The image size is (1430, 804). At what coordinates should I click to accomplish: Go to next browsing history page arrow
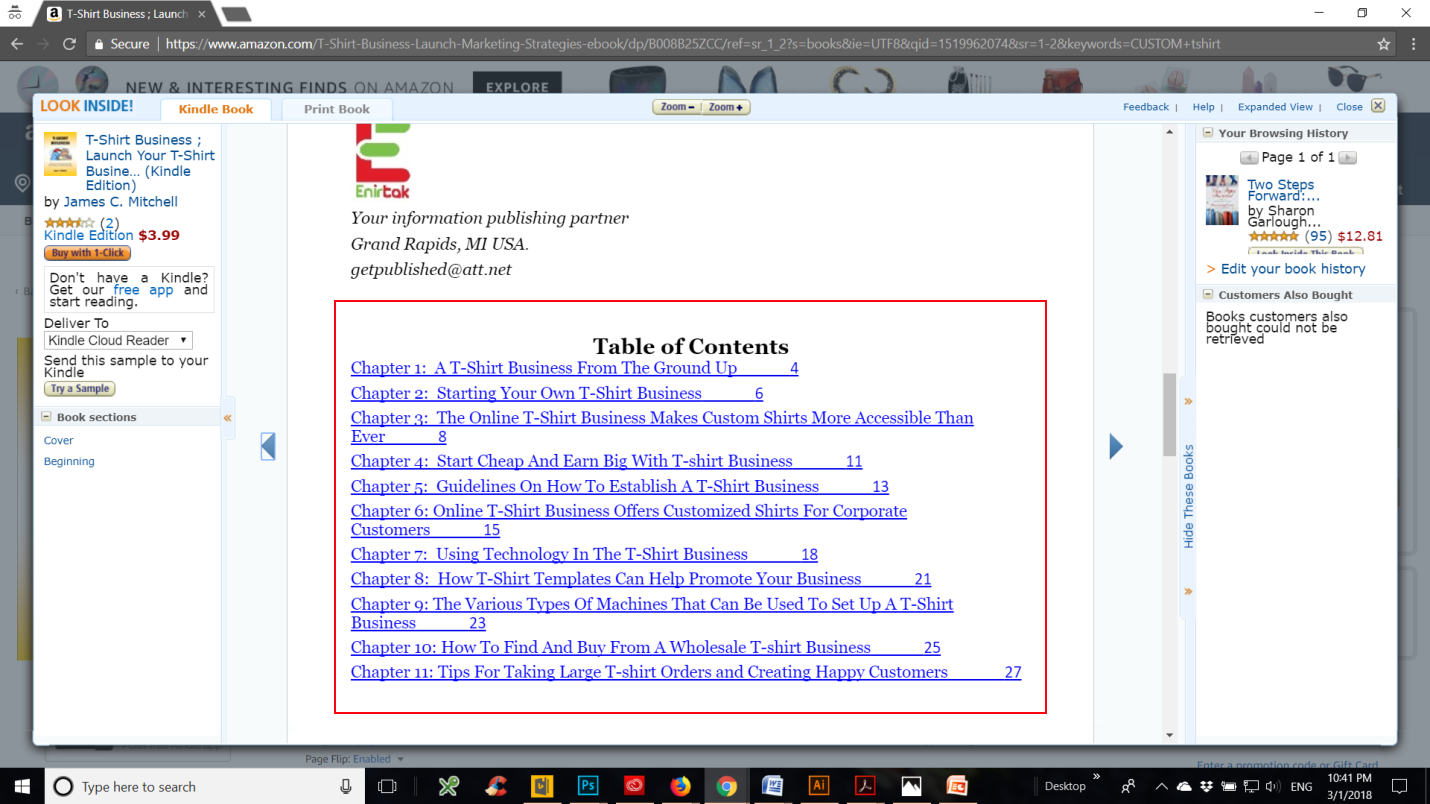[1348, 158]
